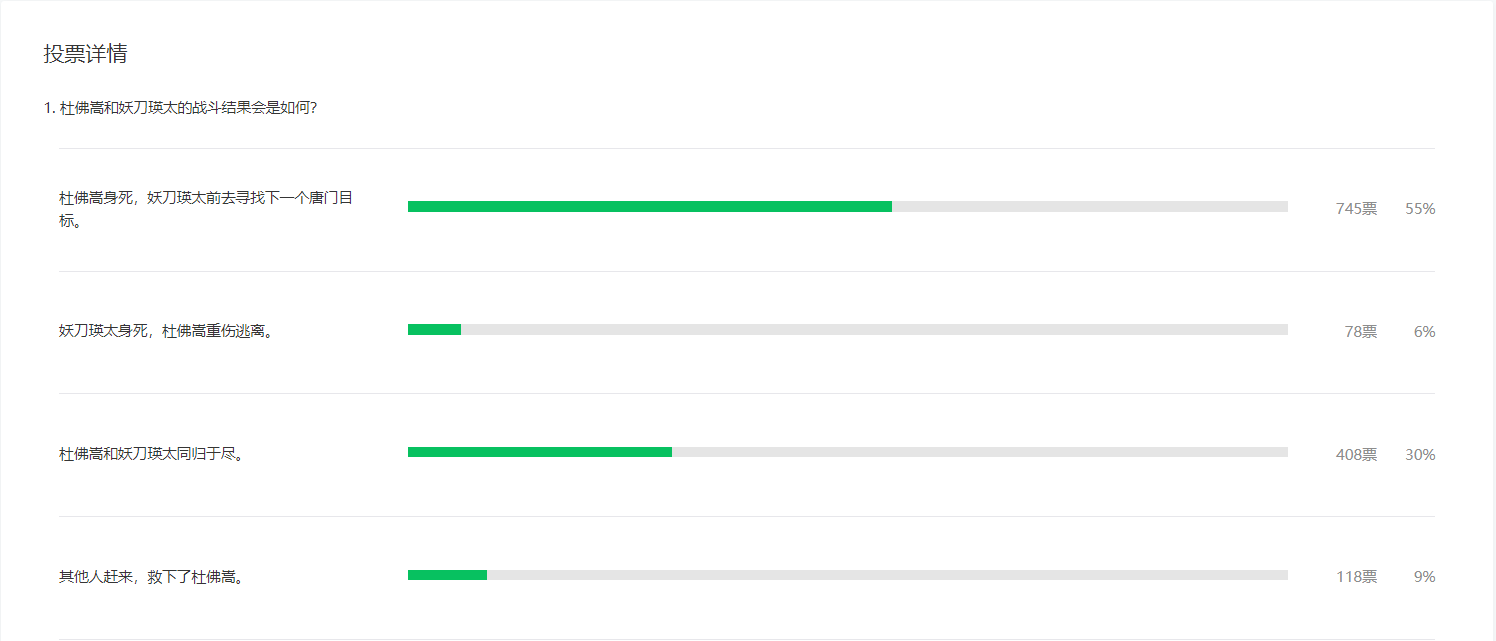
Task: Click the 118票 vote count
Action: tap(1356, 576)
